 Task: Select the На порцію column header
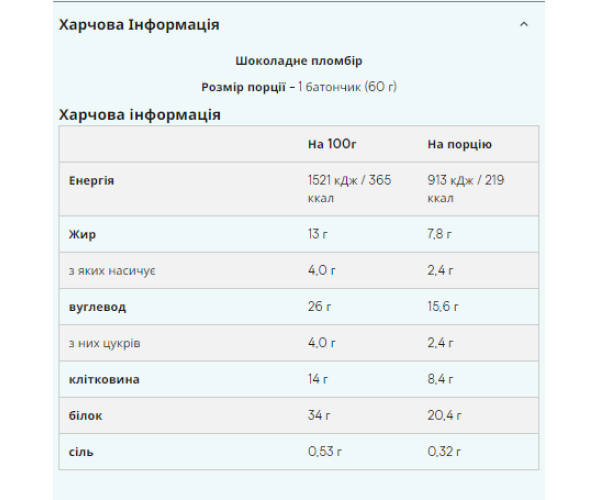tap(459, 144)
